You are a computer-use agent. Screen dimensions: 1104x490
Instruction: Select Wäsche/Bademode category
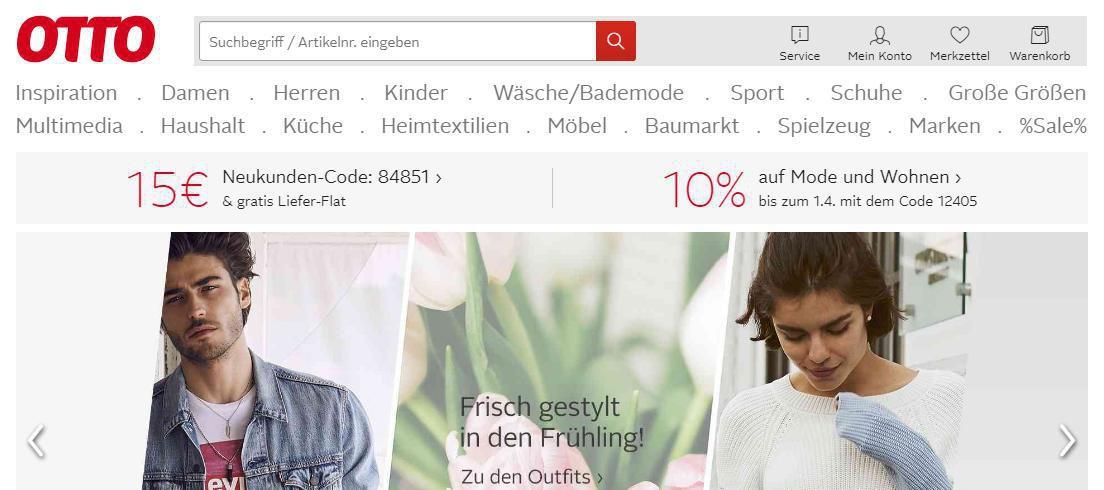(588, 93)
